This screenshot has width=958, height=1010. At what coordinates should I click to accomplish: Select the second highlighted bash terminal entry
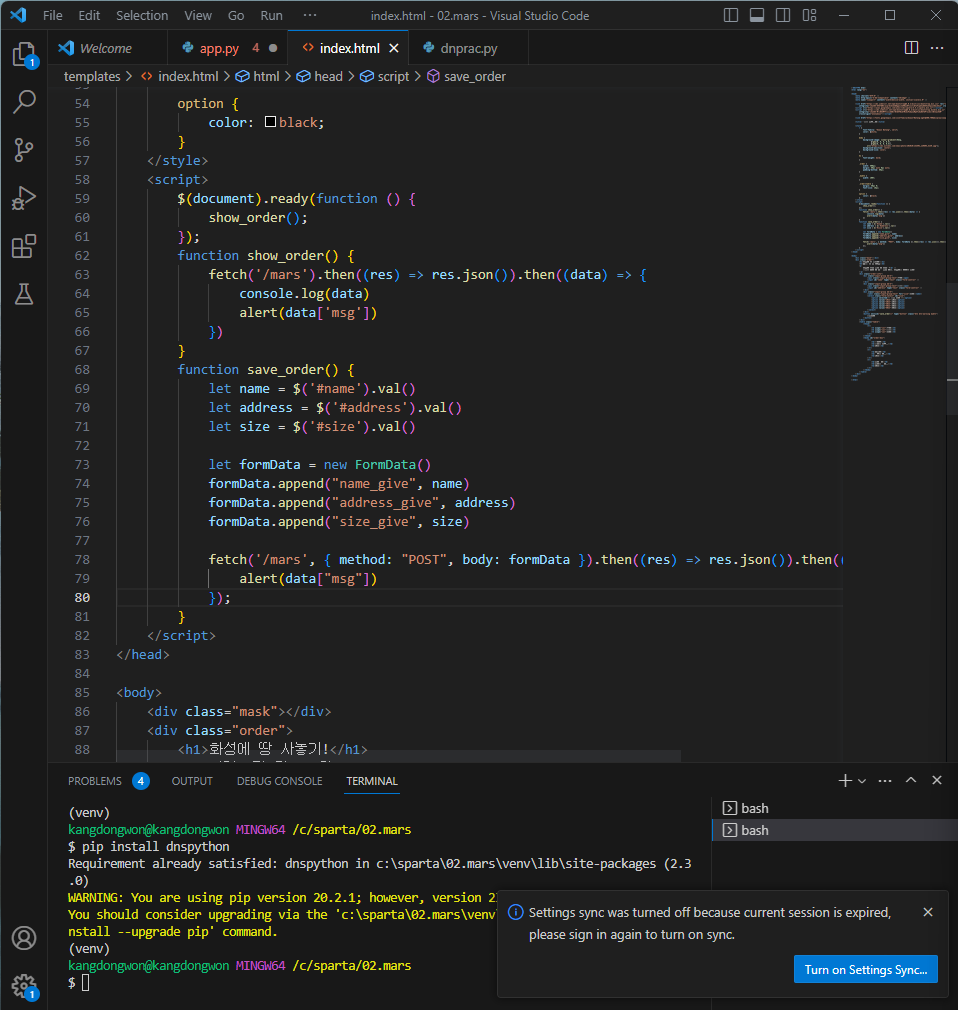pyautogui.click(x=835, y=830)
